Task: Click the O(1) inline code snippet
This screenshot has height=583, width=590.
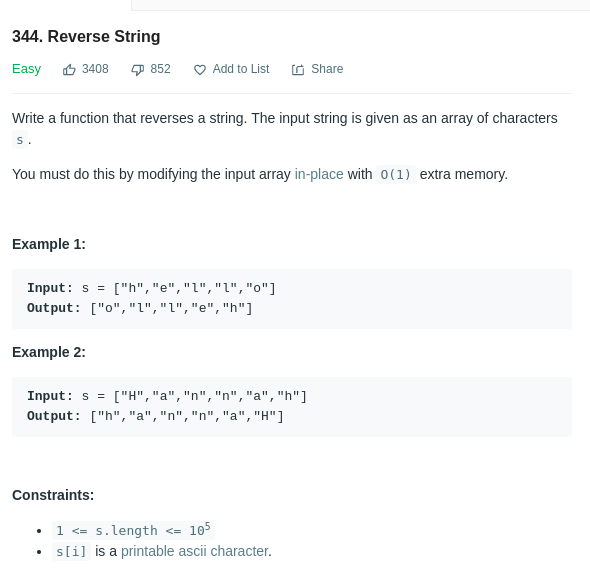Action: point(395,174)
